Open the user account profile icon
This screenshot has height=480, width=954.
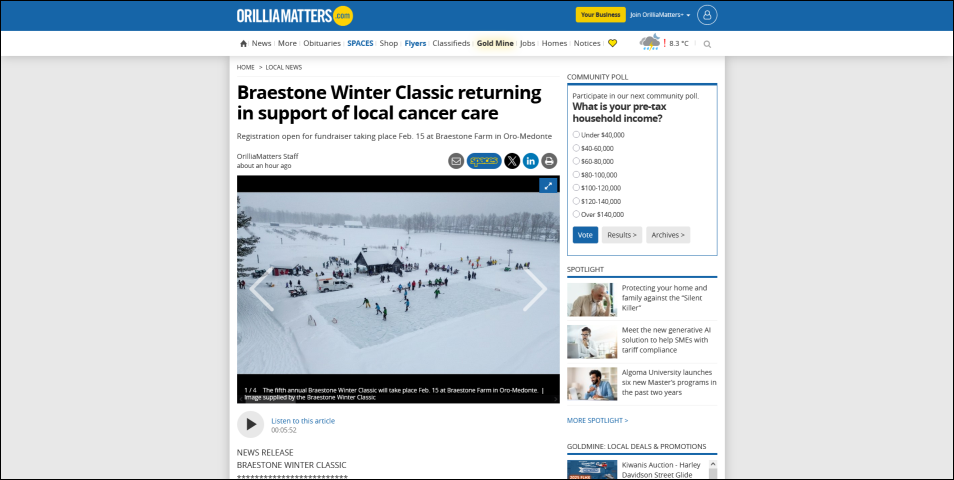coord(707,15)
